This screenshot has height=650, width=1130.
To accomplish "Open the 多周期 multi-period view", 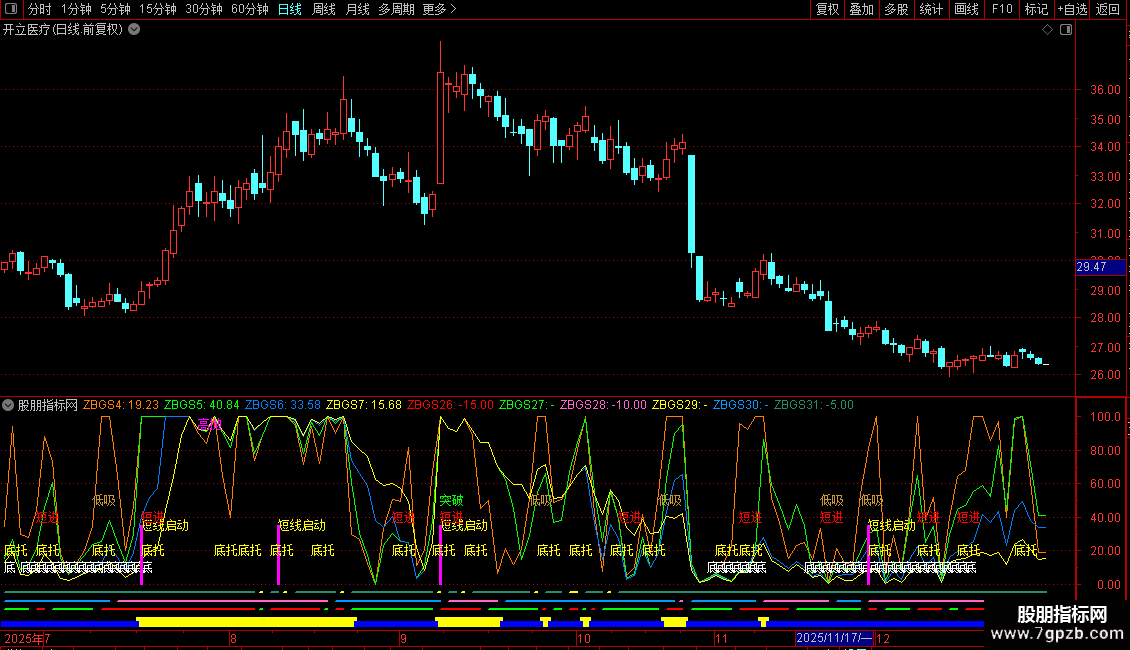I will 396,9.
